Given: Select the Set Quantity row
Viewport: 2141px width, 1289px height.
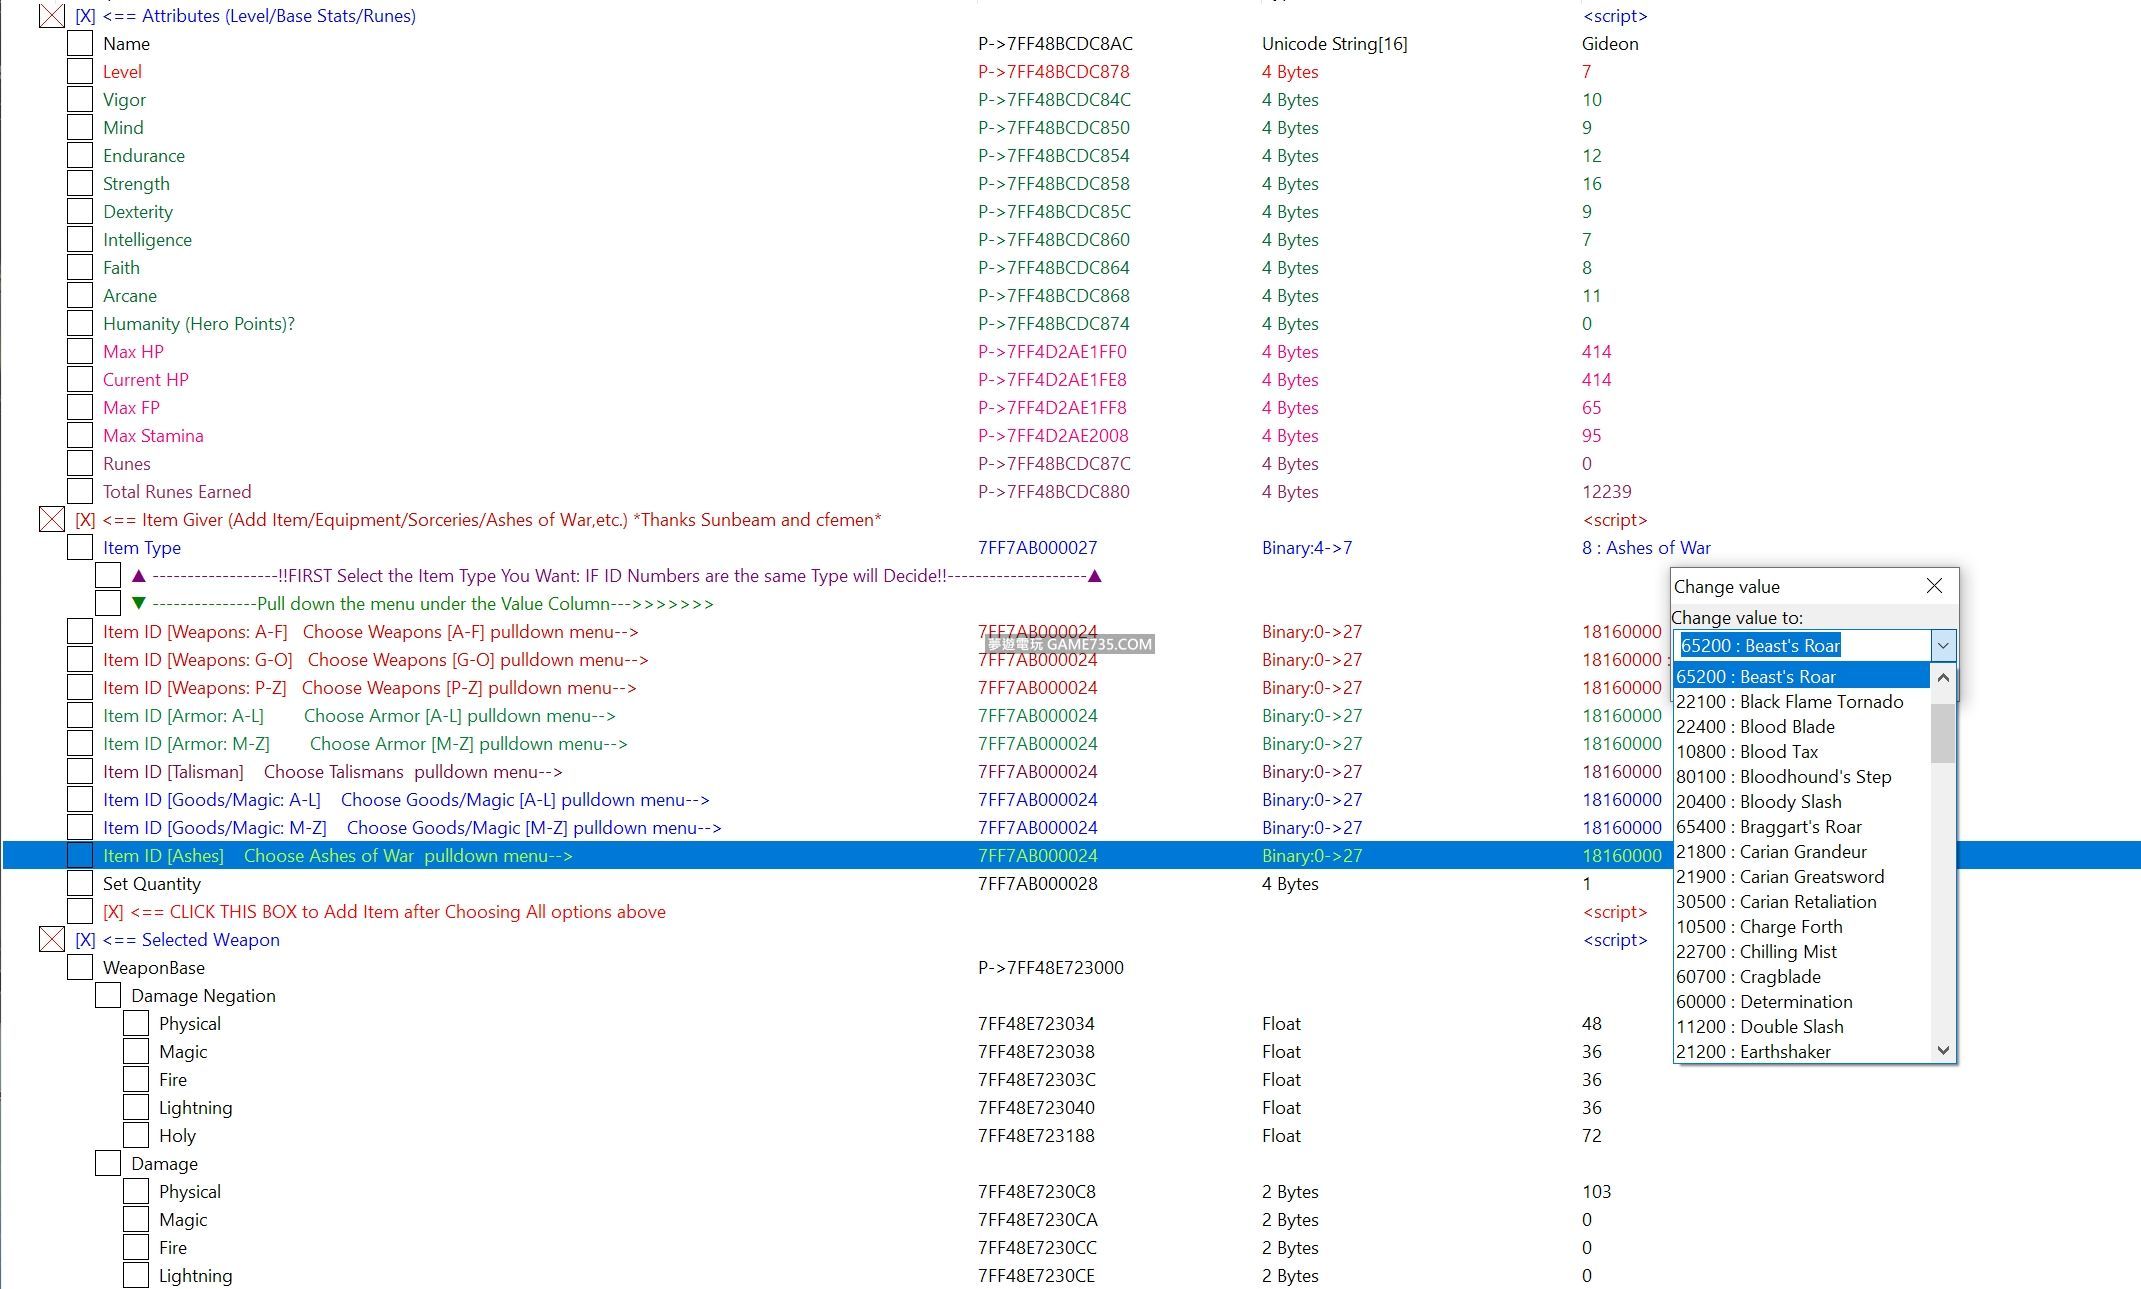Looking at the screenshot, I should pyautogui.click(x=152, y=884).
